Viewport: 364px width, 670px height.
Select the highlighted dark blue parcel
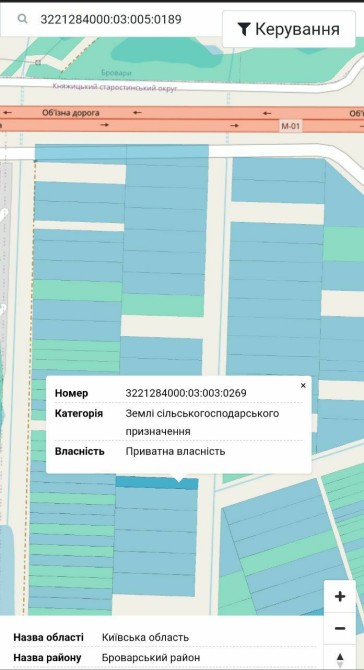tap(157, 483)
